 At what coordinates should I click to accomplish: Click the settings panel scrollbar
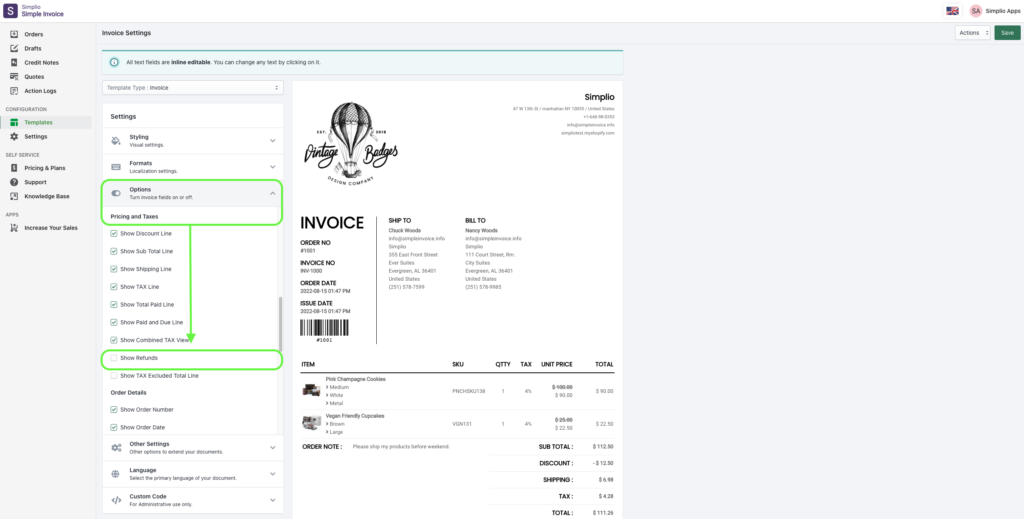(280, 323)
